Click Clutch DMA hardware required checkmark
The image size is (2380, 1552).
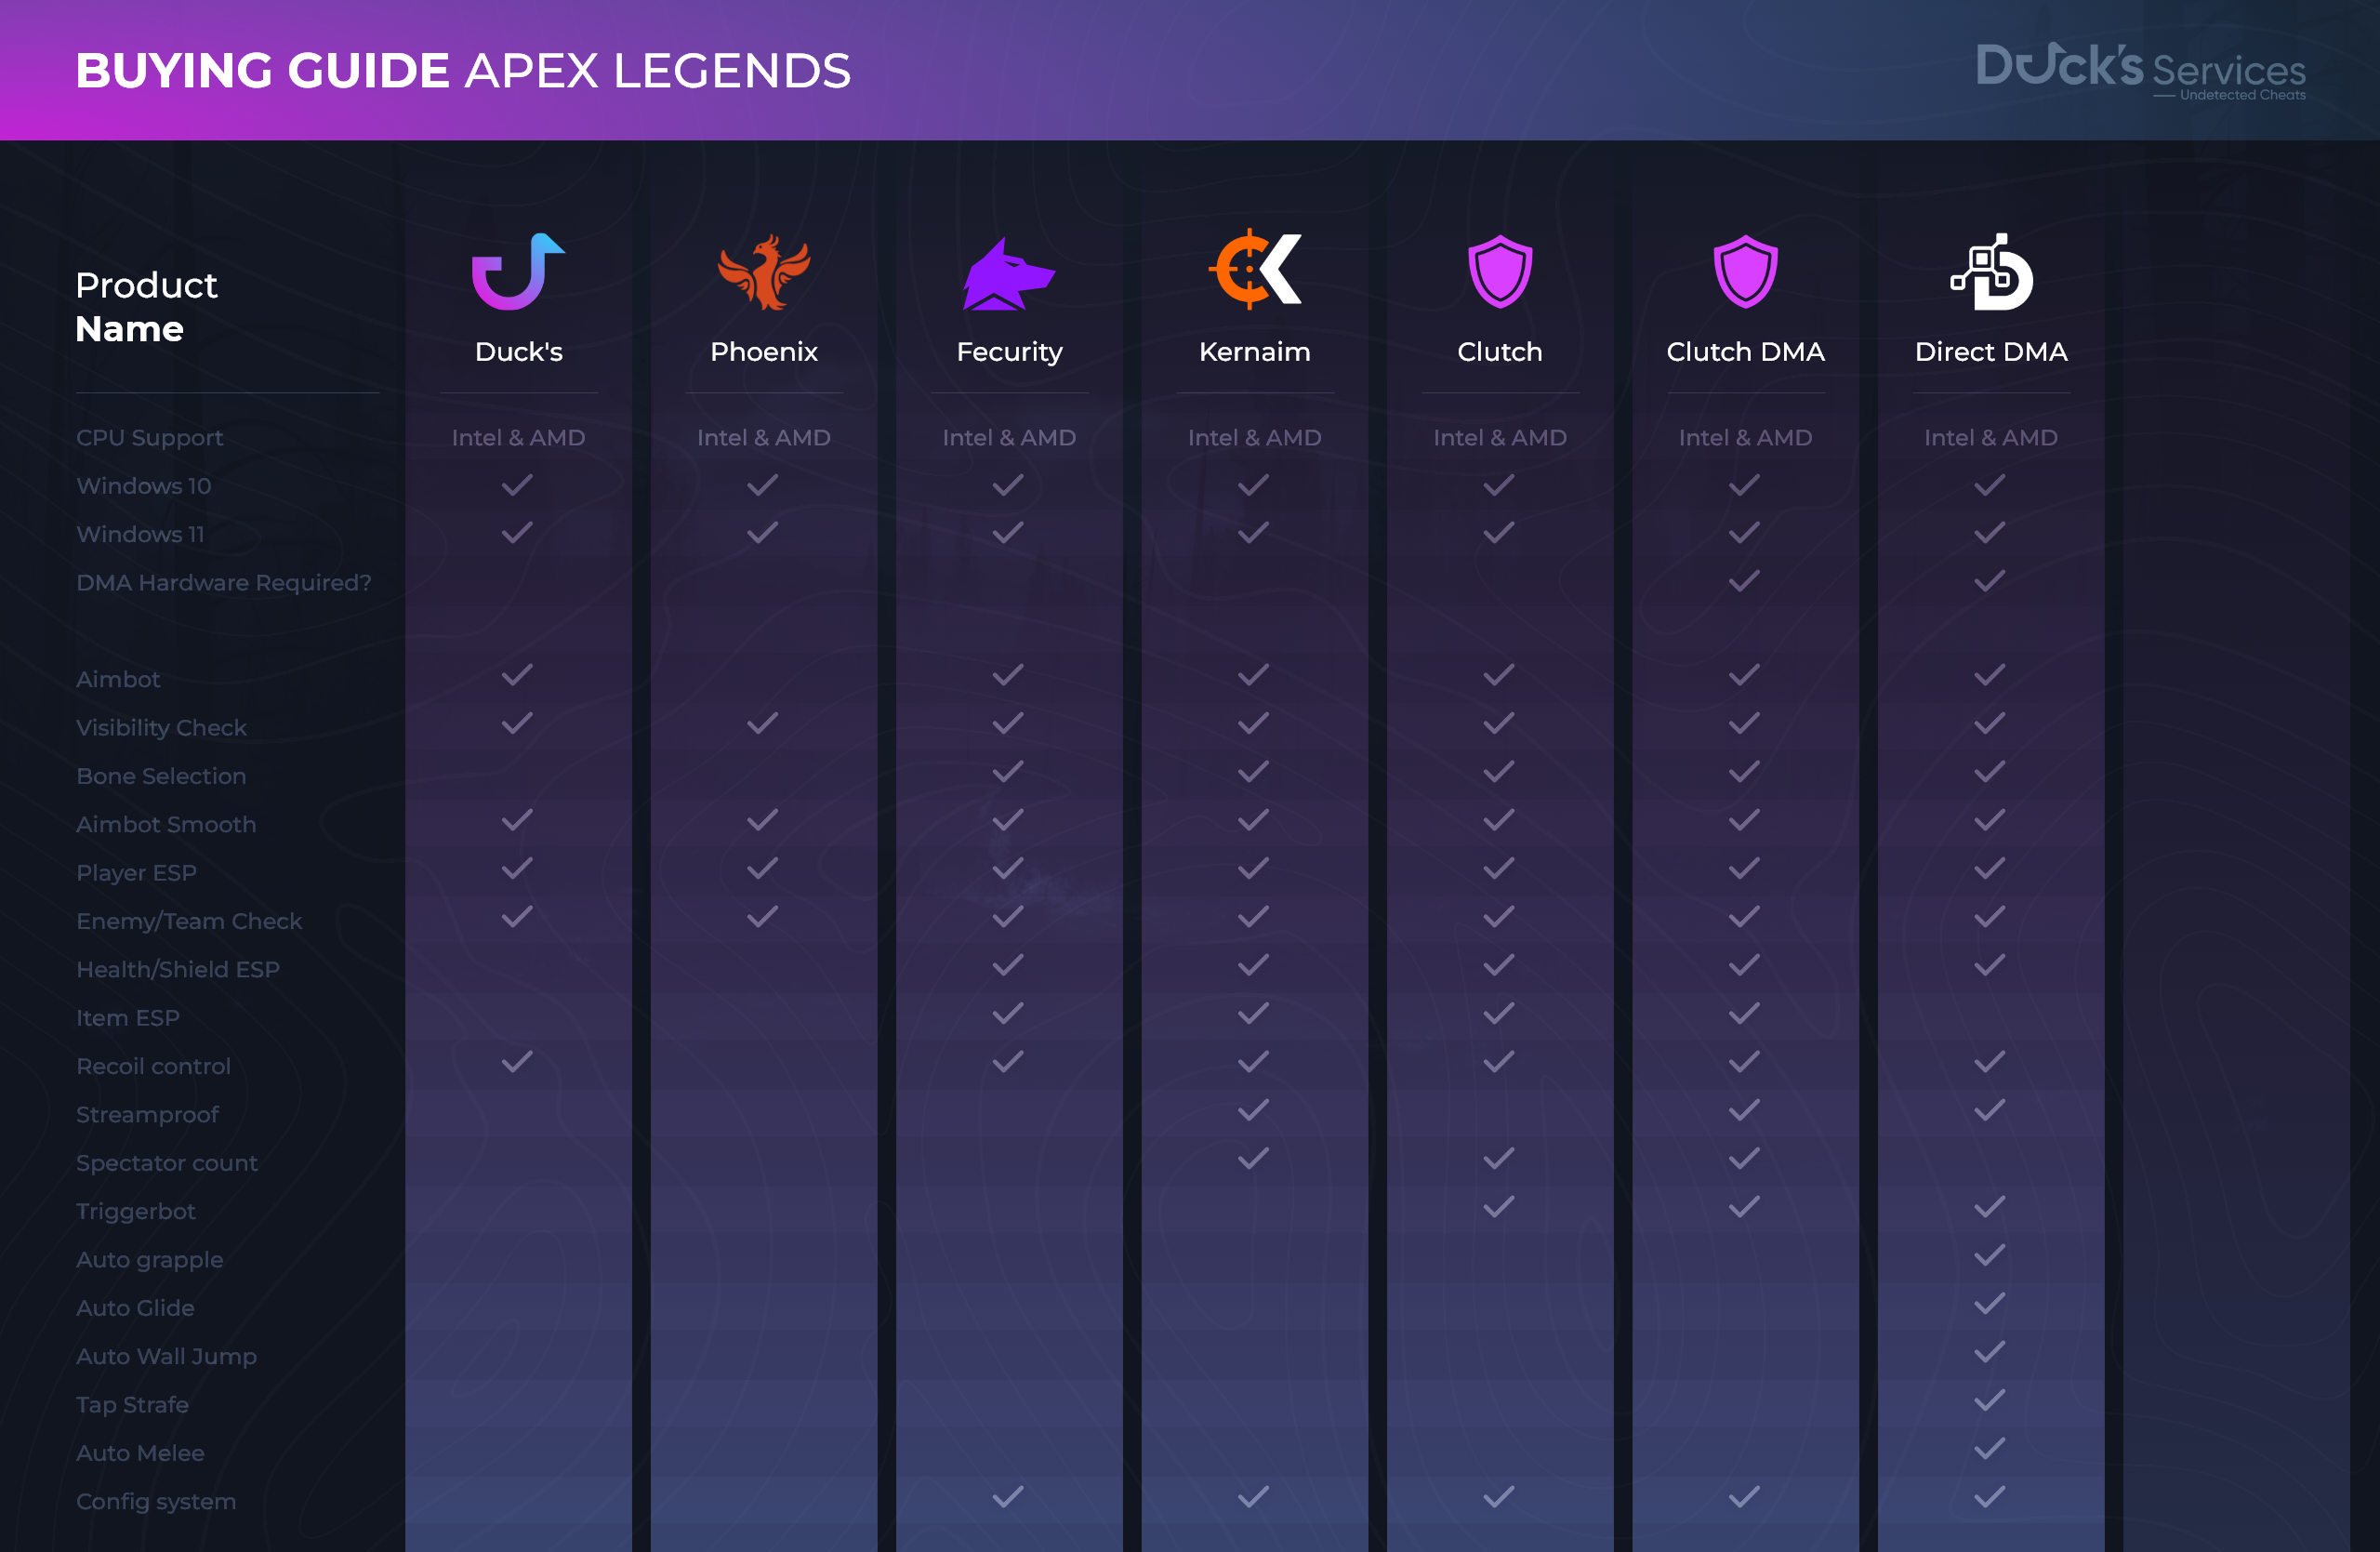(1744, 581)
